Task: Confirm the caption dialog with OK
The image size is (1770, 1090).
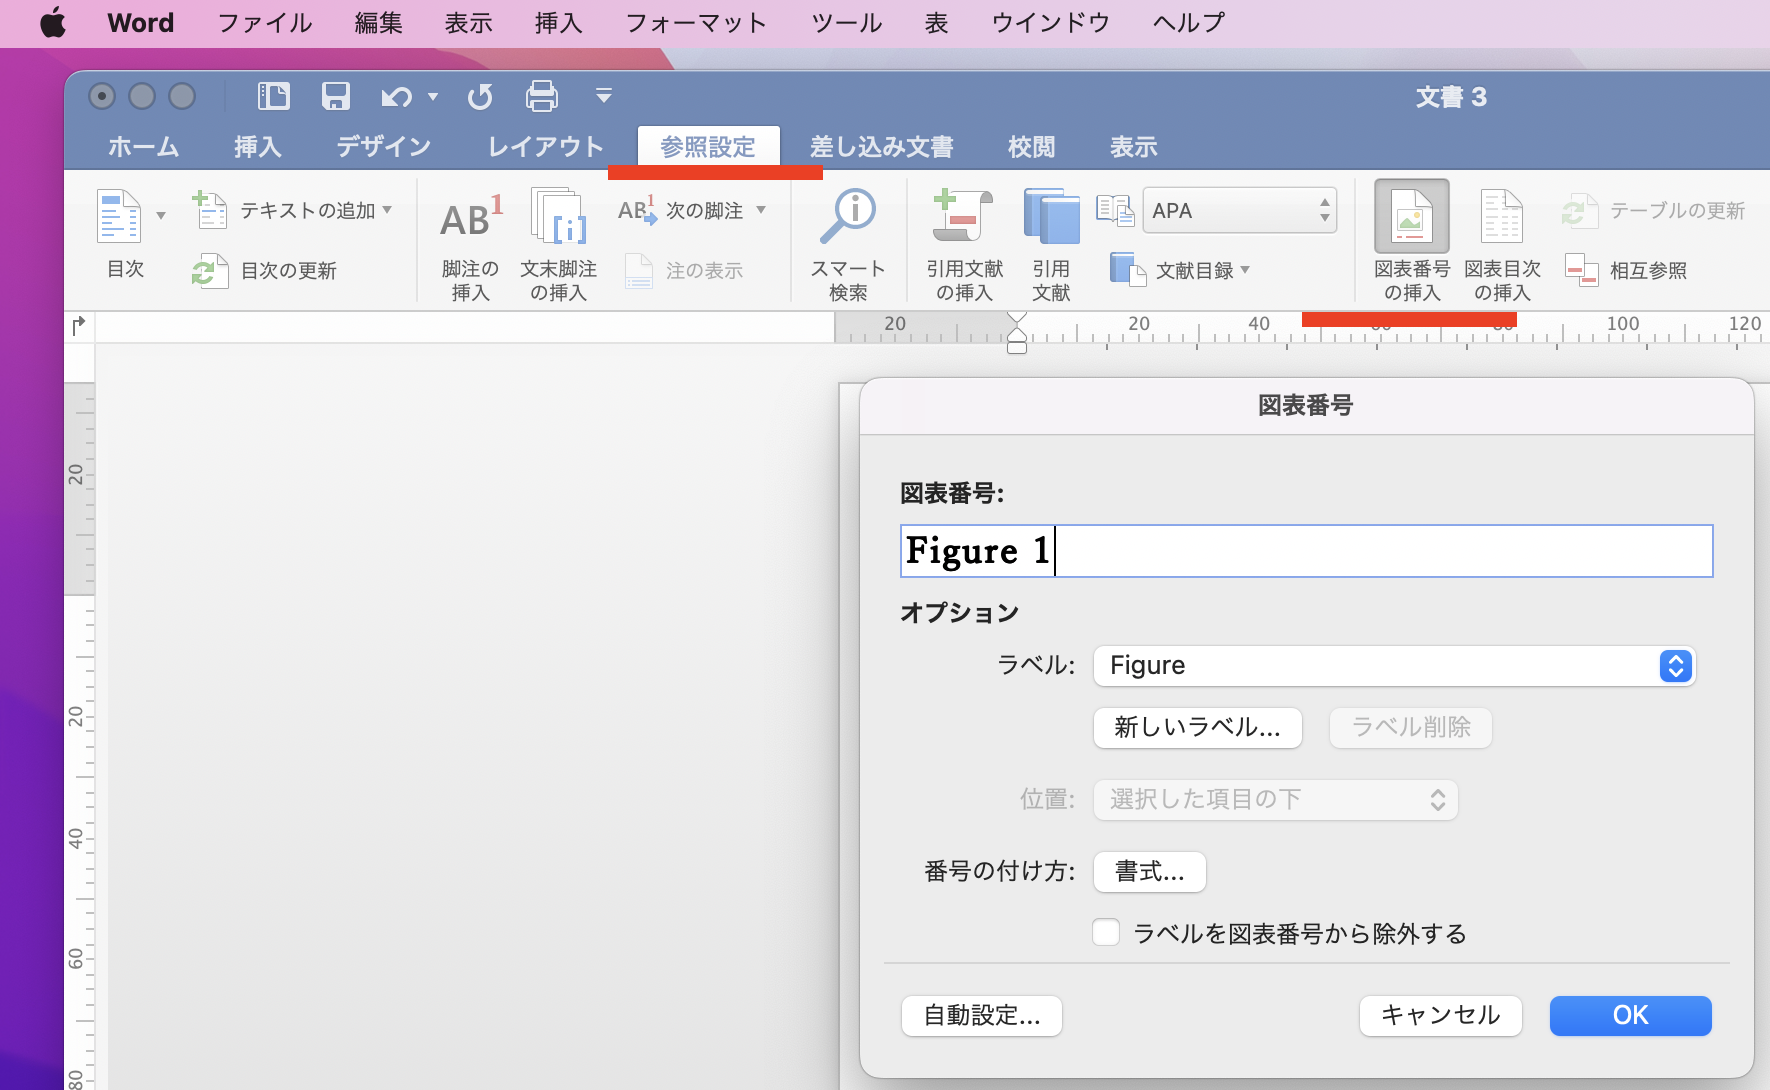Action: (x=1630, y=1016)
